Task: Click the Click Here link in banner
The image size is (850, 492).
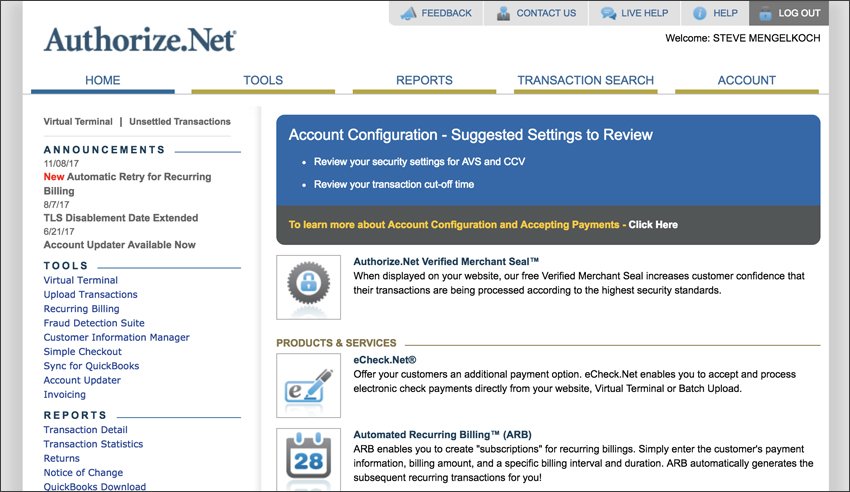Action: click(x=653, y=224)
